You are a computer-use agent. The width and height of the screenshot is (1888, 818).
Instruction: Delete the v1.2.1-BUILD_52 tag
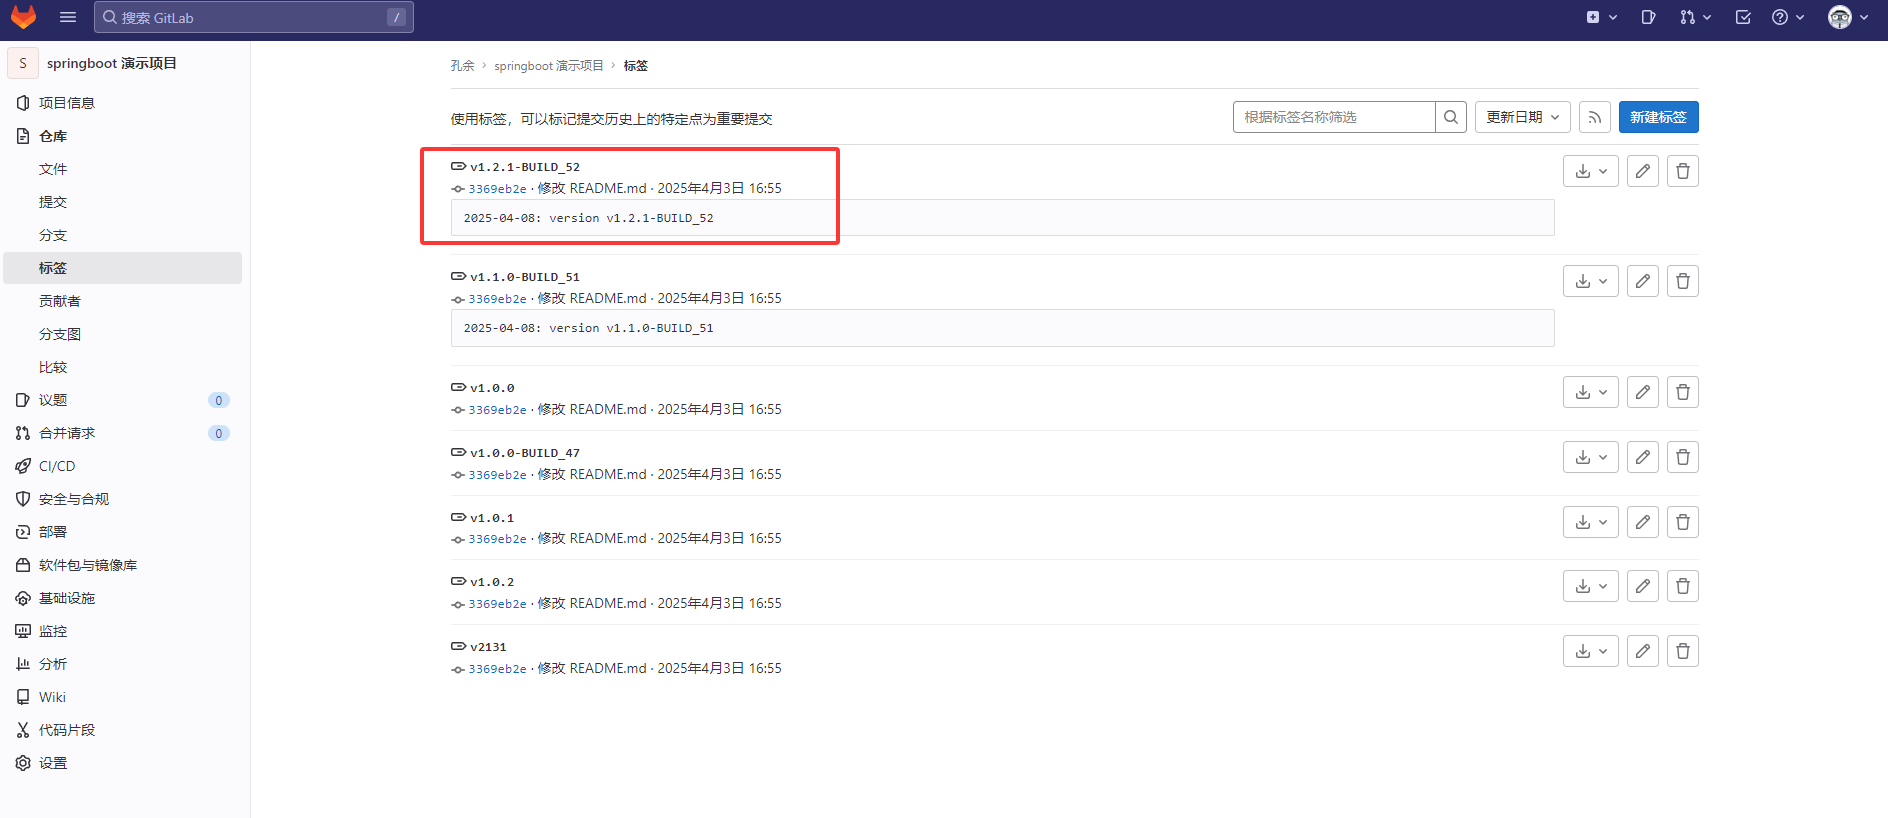1682,171
